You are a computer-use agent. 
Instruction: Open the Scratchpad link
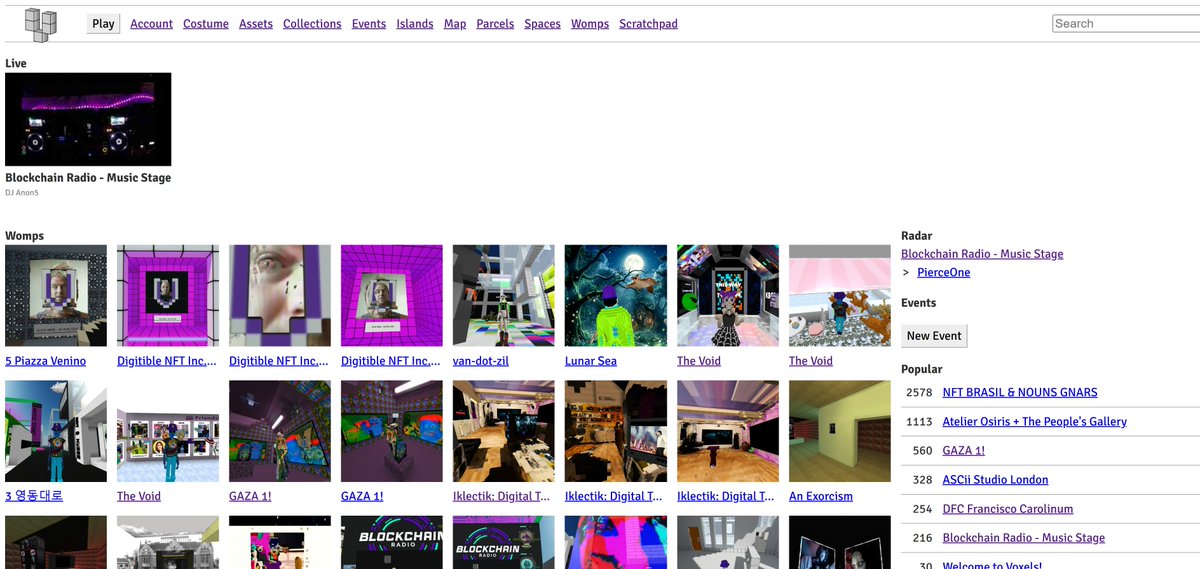click(x=648, y=24)
